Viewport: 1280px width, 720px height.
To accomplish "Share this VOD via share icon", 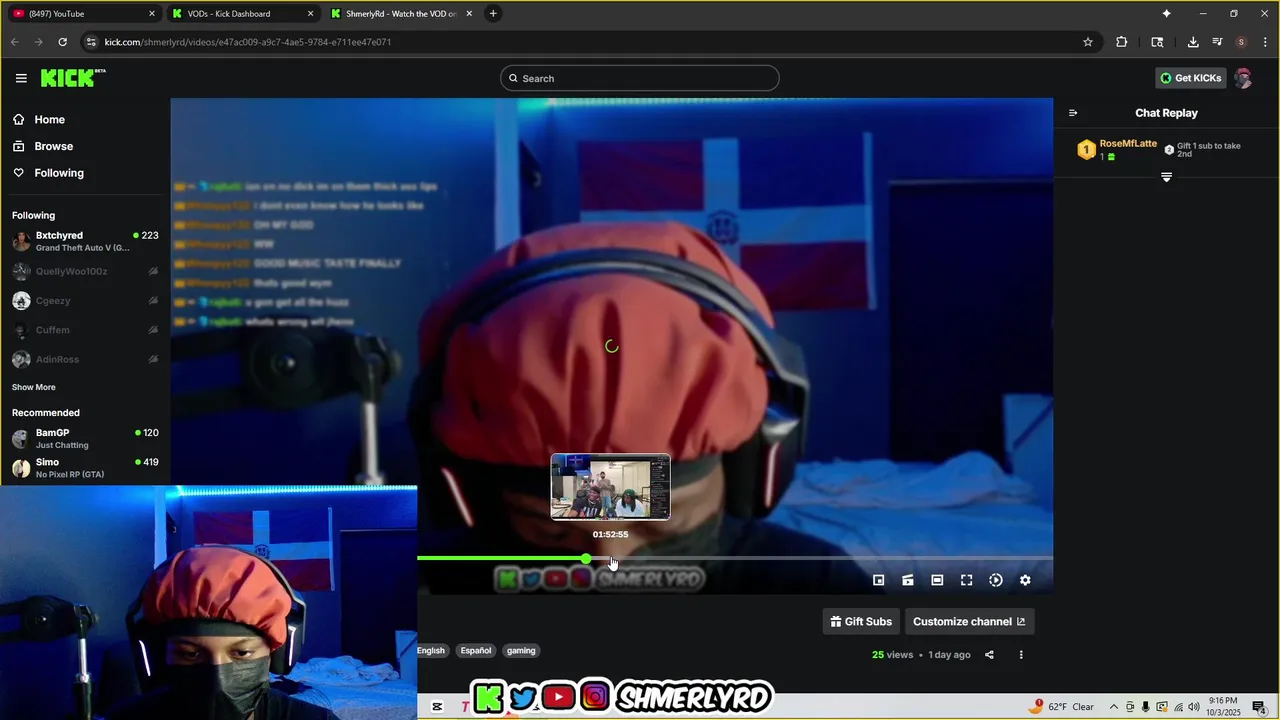I will (989, 655).
